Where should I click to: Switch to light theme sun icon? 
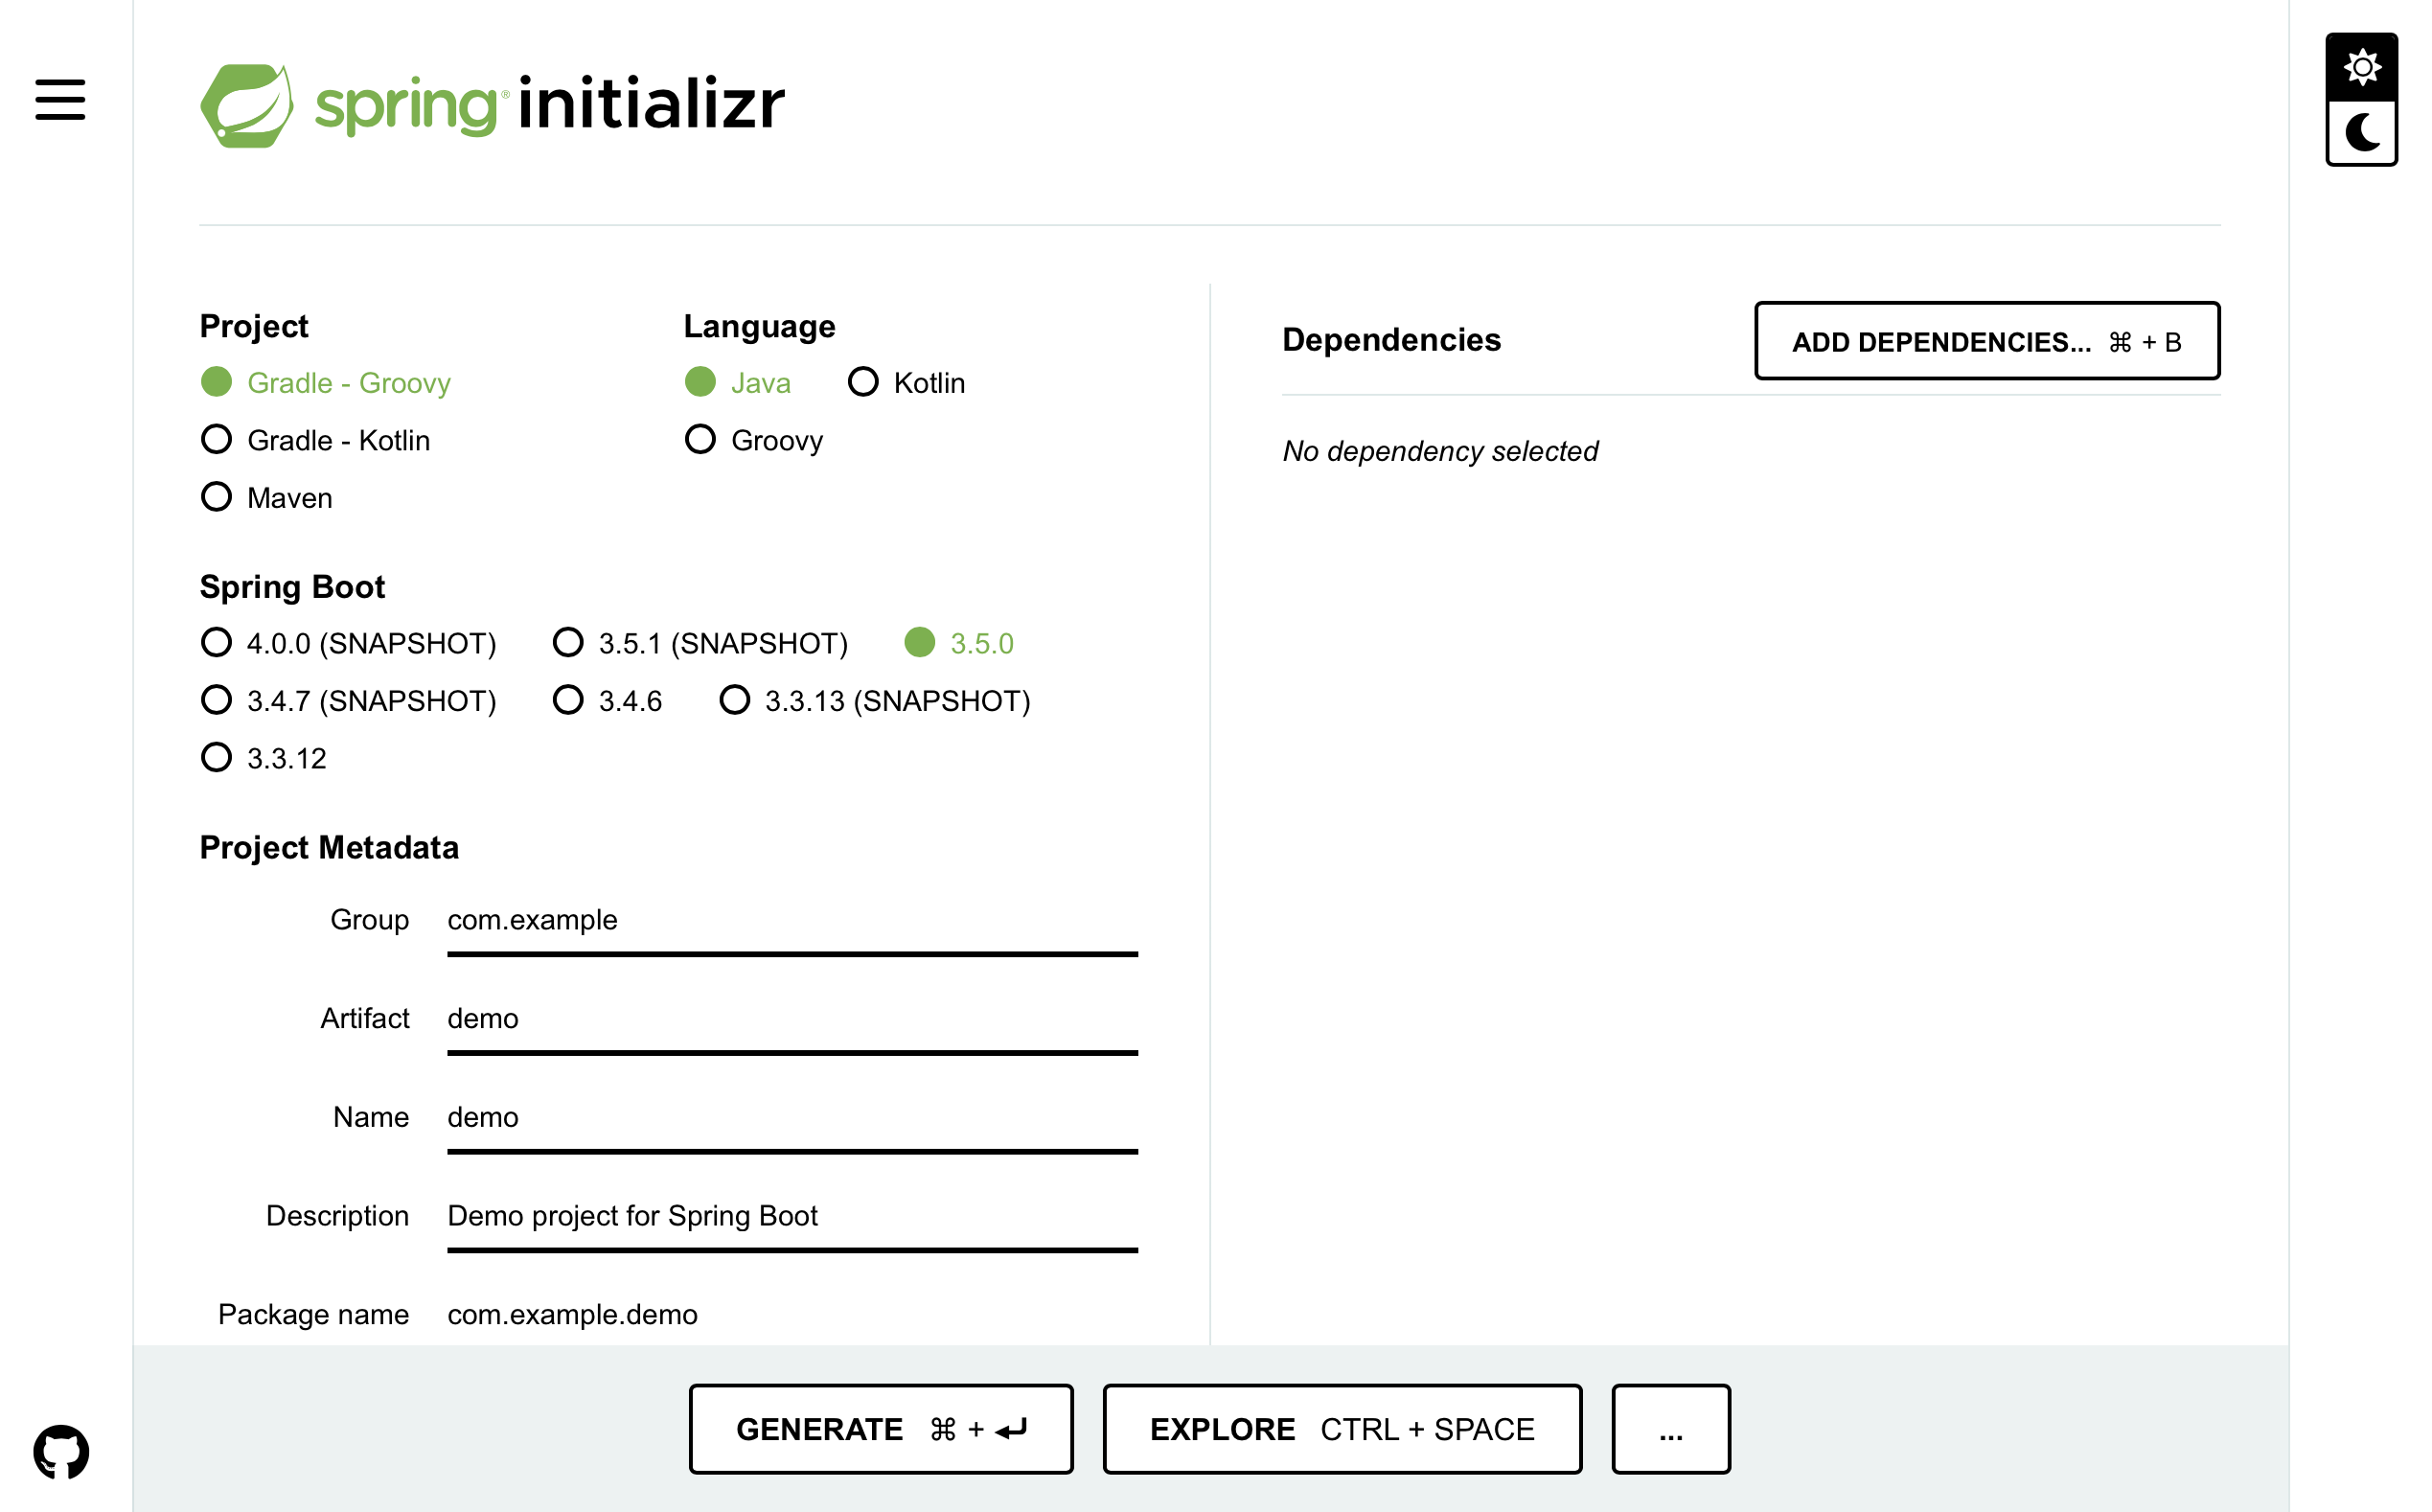pos(2361,67)
